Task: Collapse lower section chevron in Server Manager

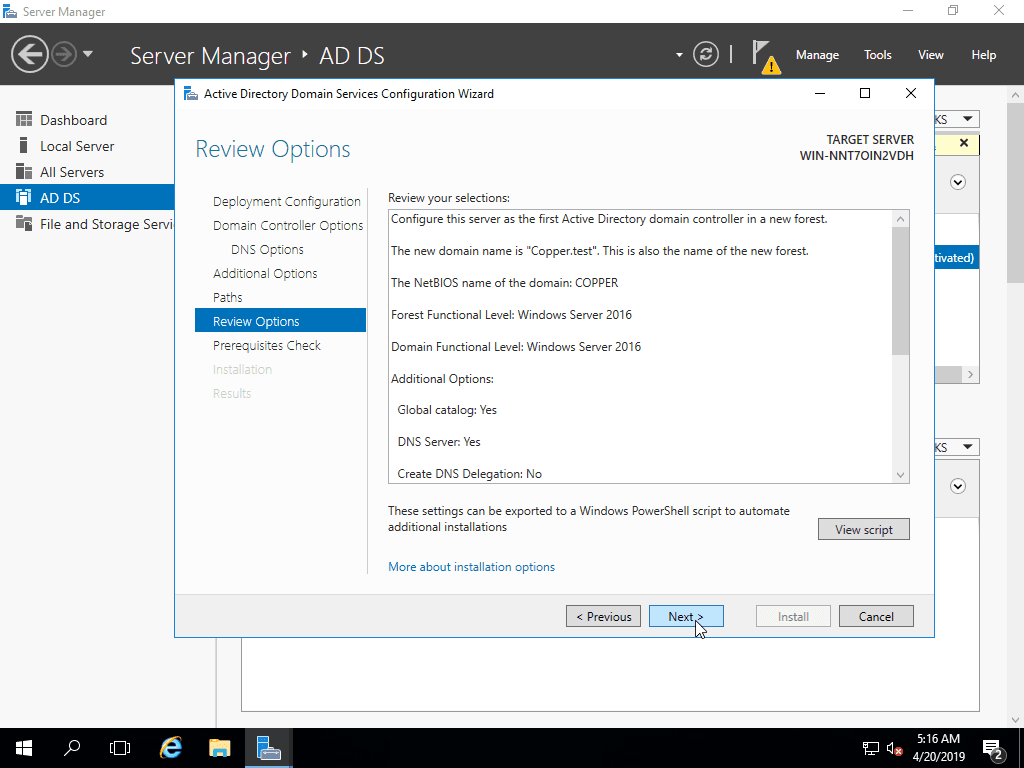Action: pyautogui.click(x=957, y=486)
